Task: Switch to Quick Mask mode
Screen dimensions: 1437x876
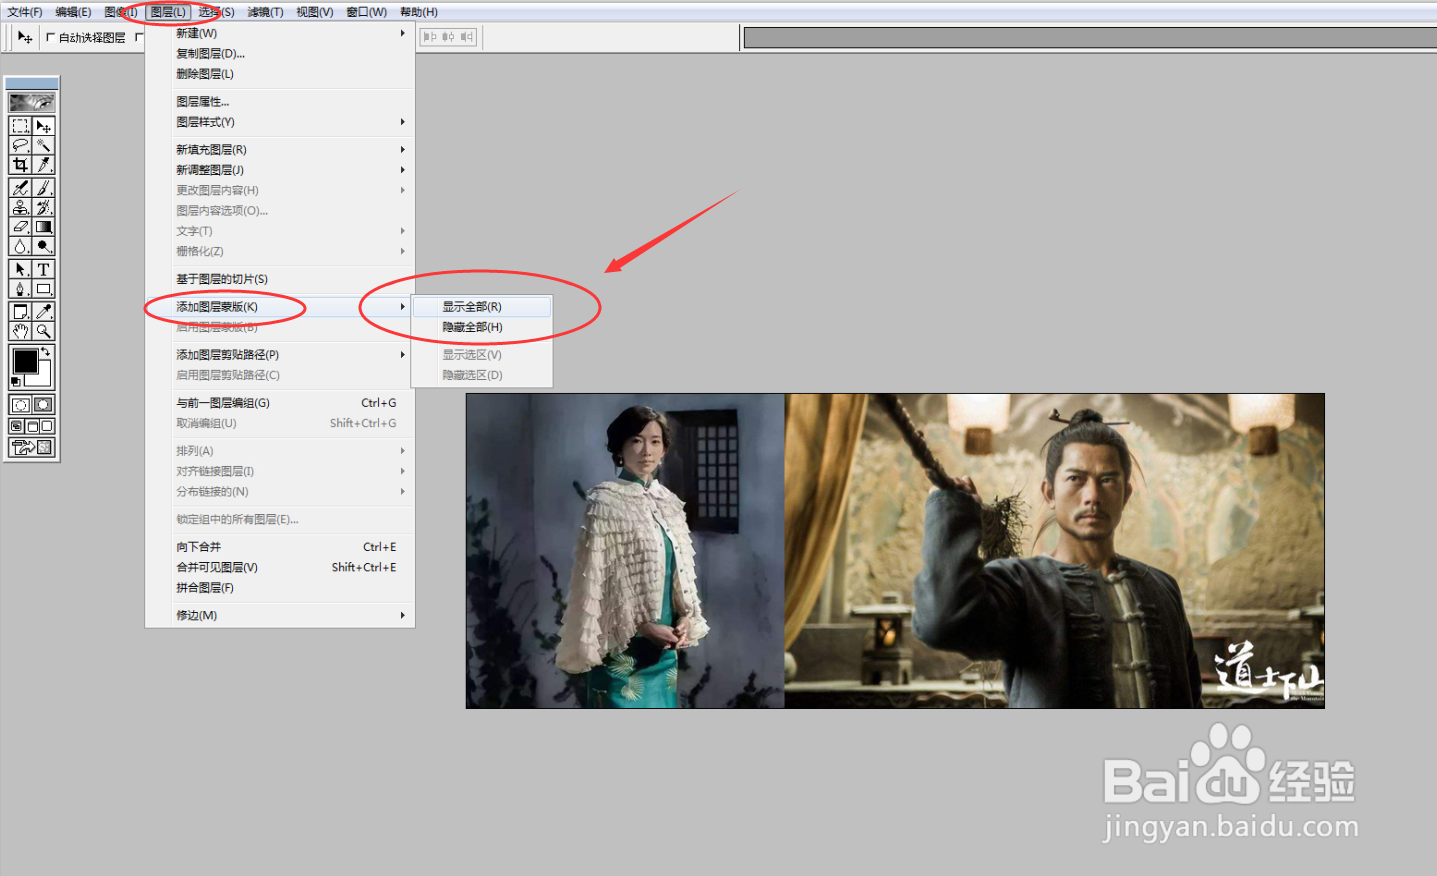Action: point(44,405)
